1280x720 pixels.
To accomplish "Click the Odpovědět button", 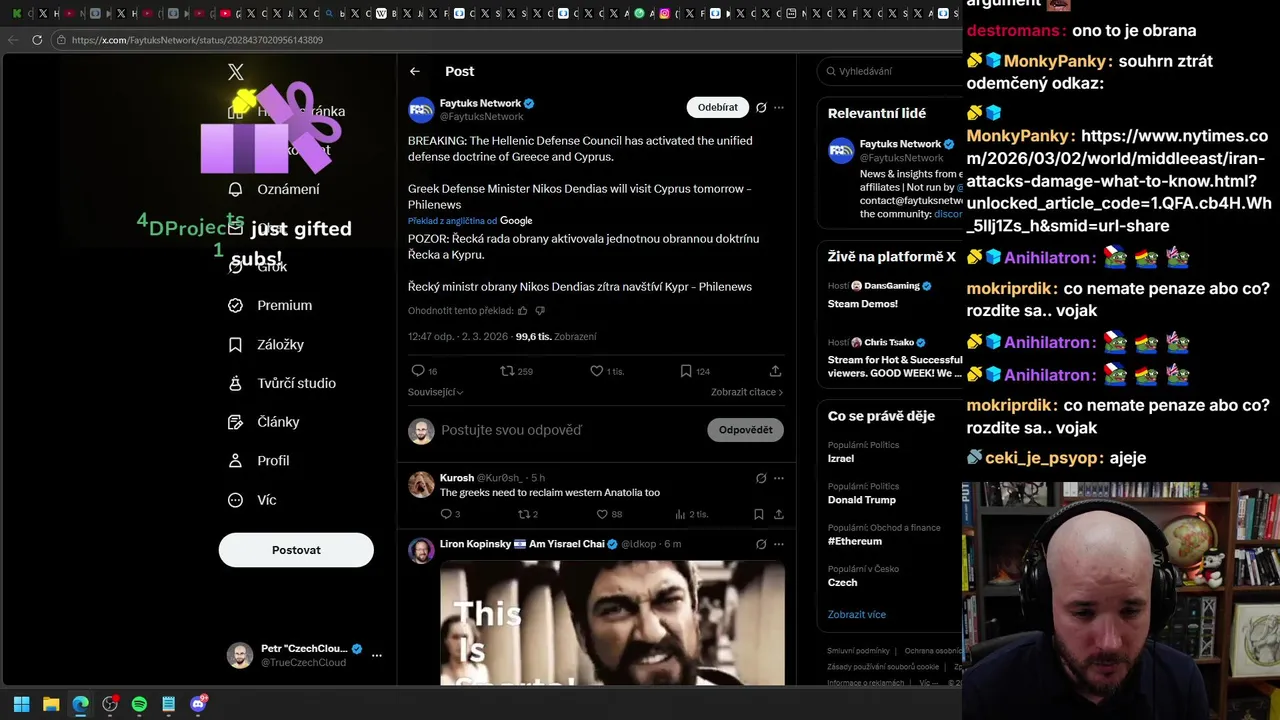I will point(745,430).
